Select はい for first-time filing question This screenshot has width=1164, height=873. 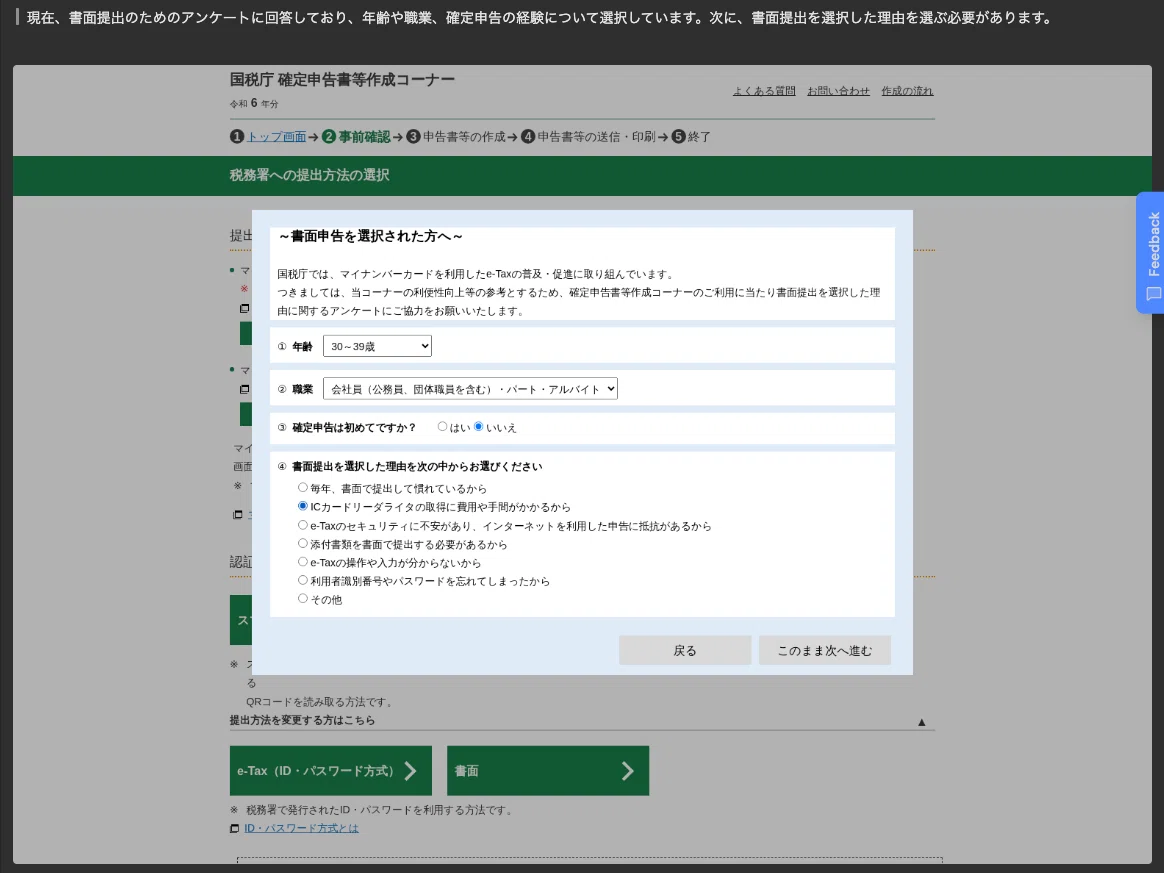(442, 427)
